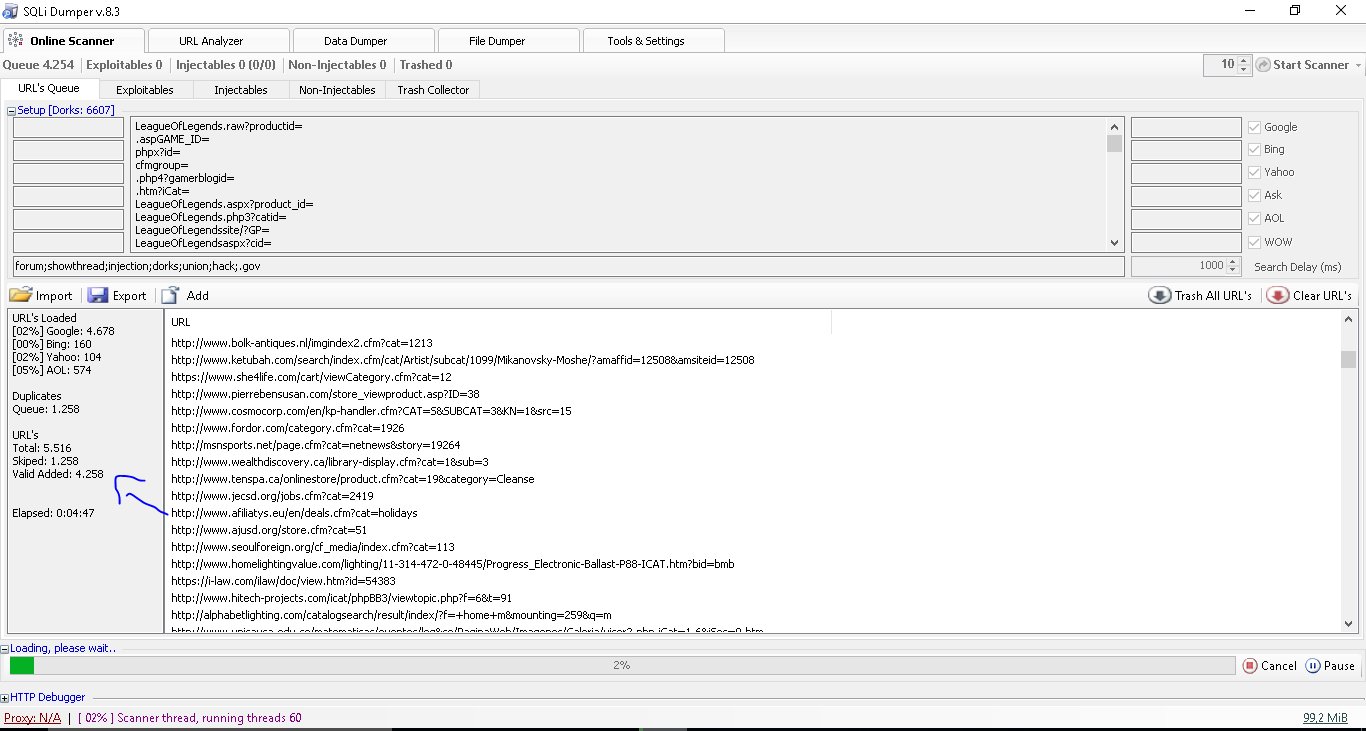Toggle the Google search engine checkbox
The width and height of the screenshot is (1366, 731).
[1254, 127]
